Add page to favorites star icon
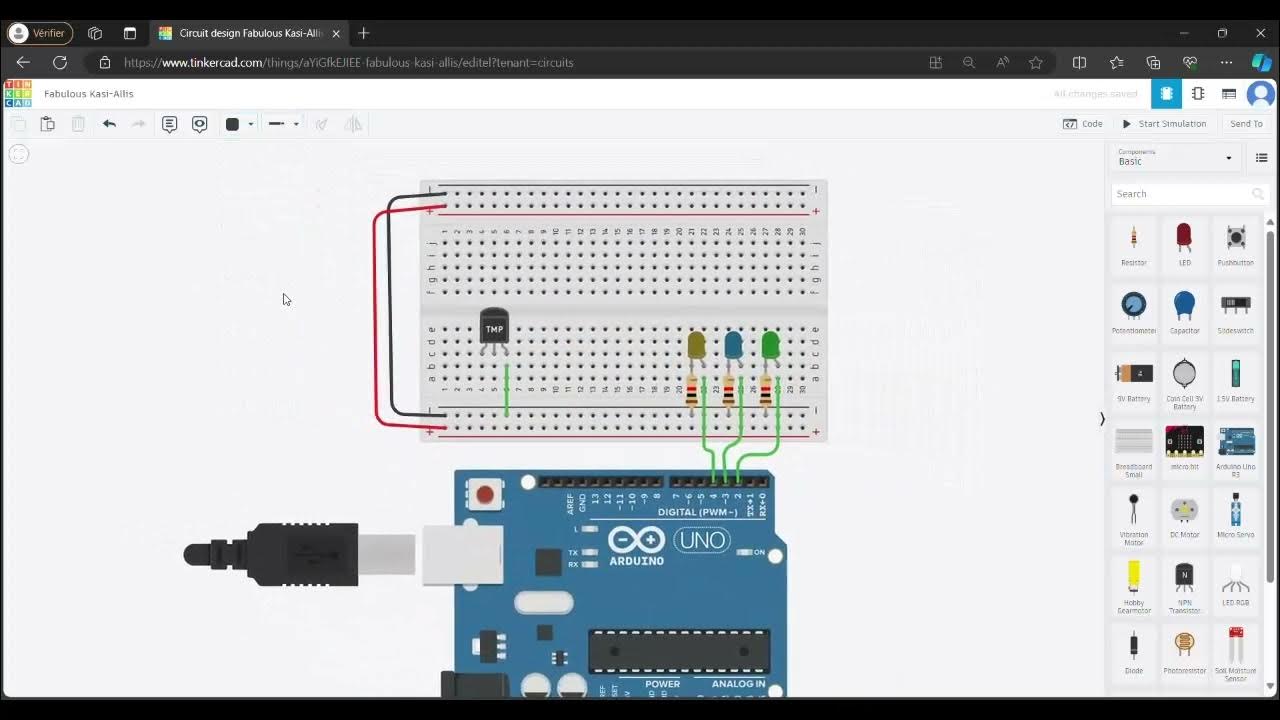The height and width of the screenshot is (720, 1280). (x=1036, y=62)
